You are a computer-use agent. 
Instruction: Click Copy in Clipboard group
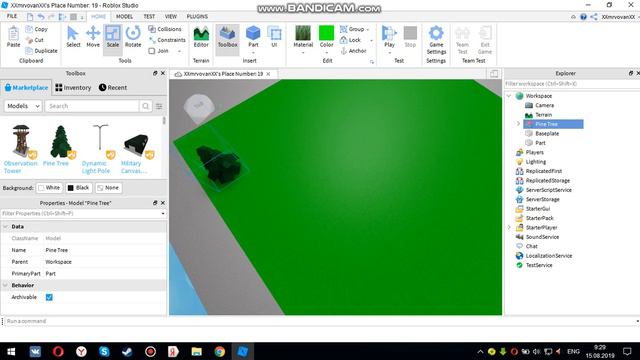point(37,29)
